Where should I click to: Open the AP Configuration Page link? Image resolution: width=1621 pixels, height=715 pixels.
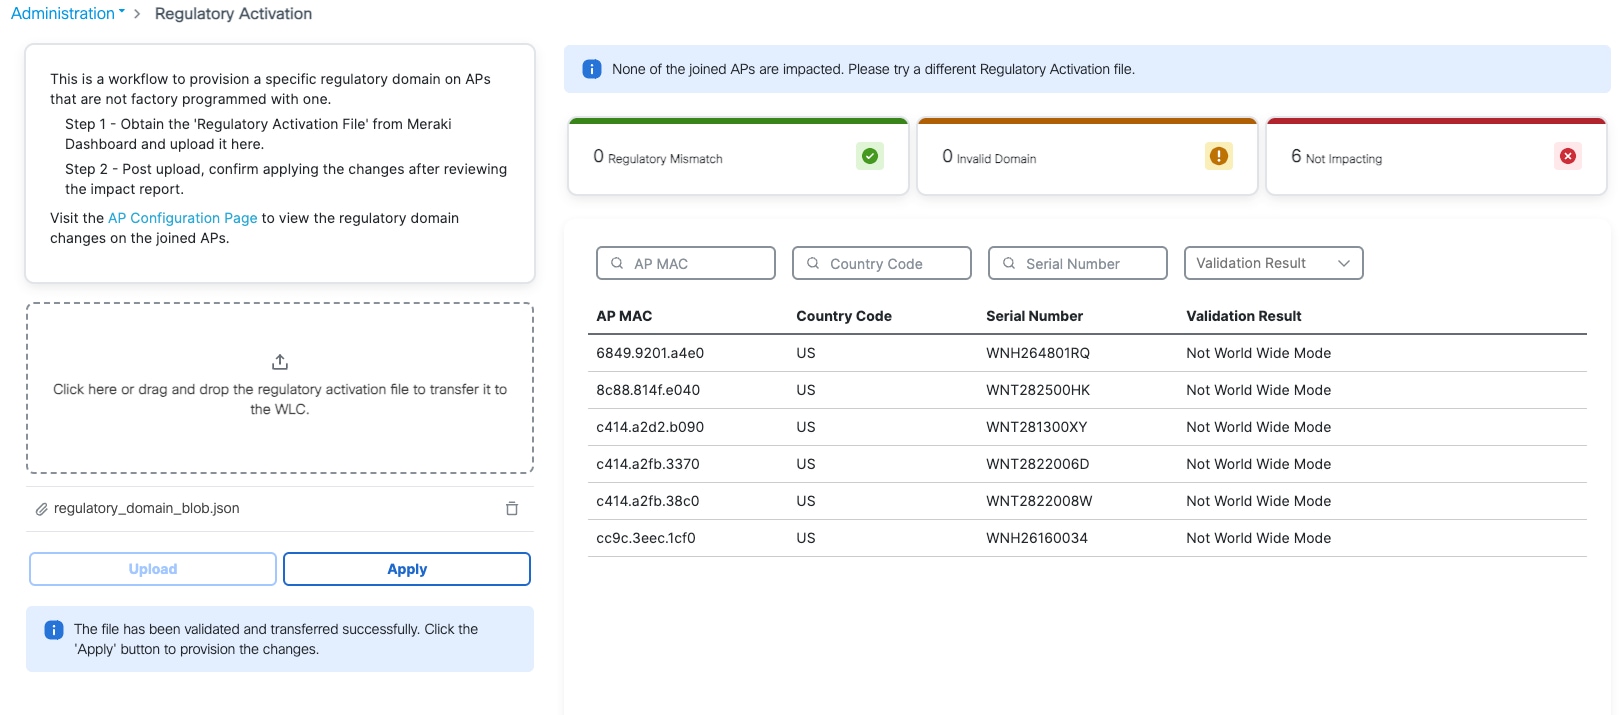tap(183, 218)
